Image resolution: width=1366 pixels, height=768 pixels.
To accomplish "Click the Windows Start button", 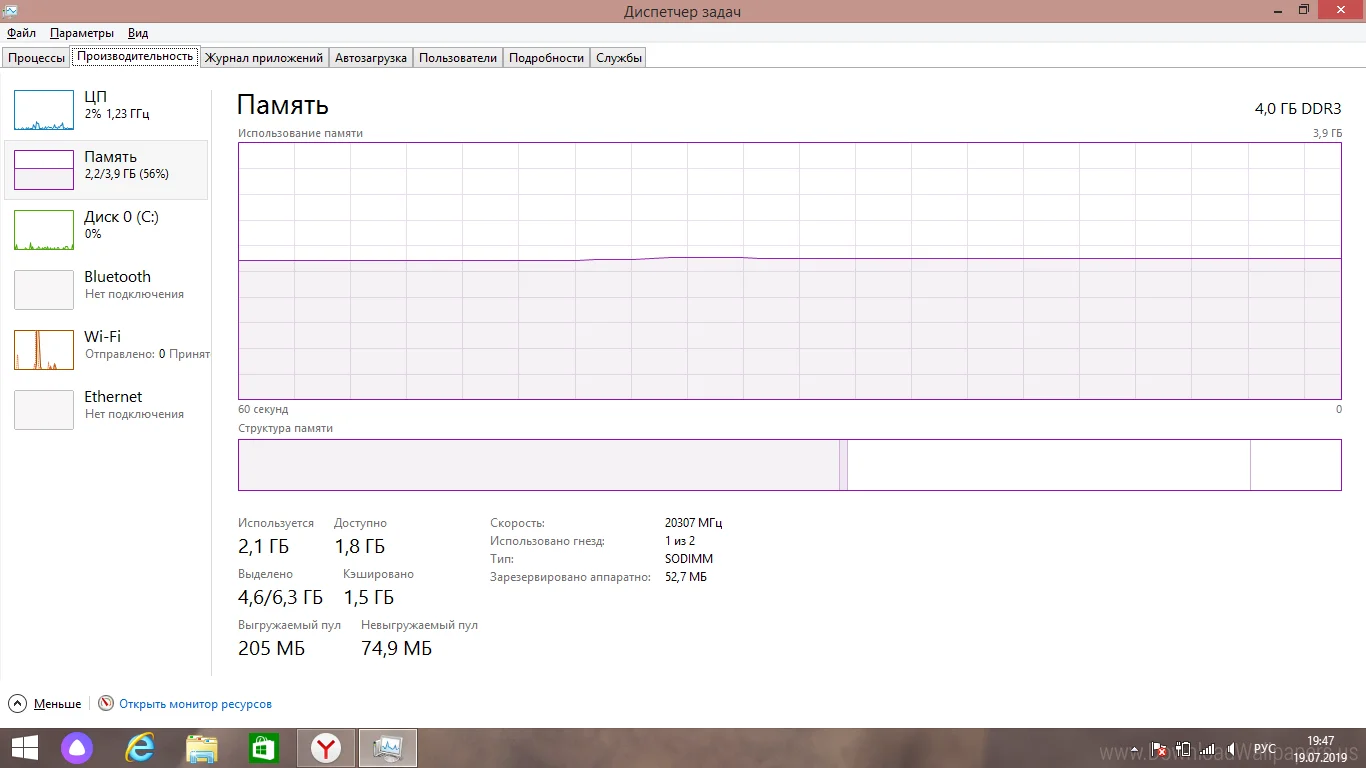I will point(24,748).
